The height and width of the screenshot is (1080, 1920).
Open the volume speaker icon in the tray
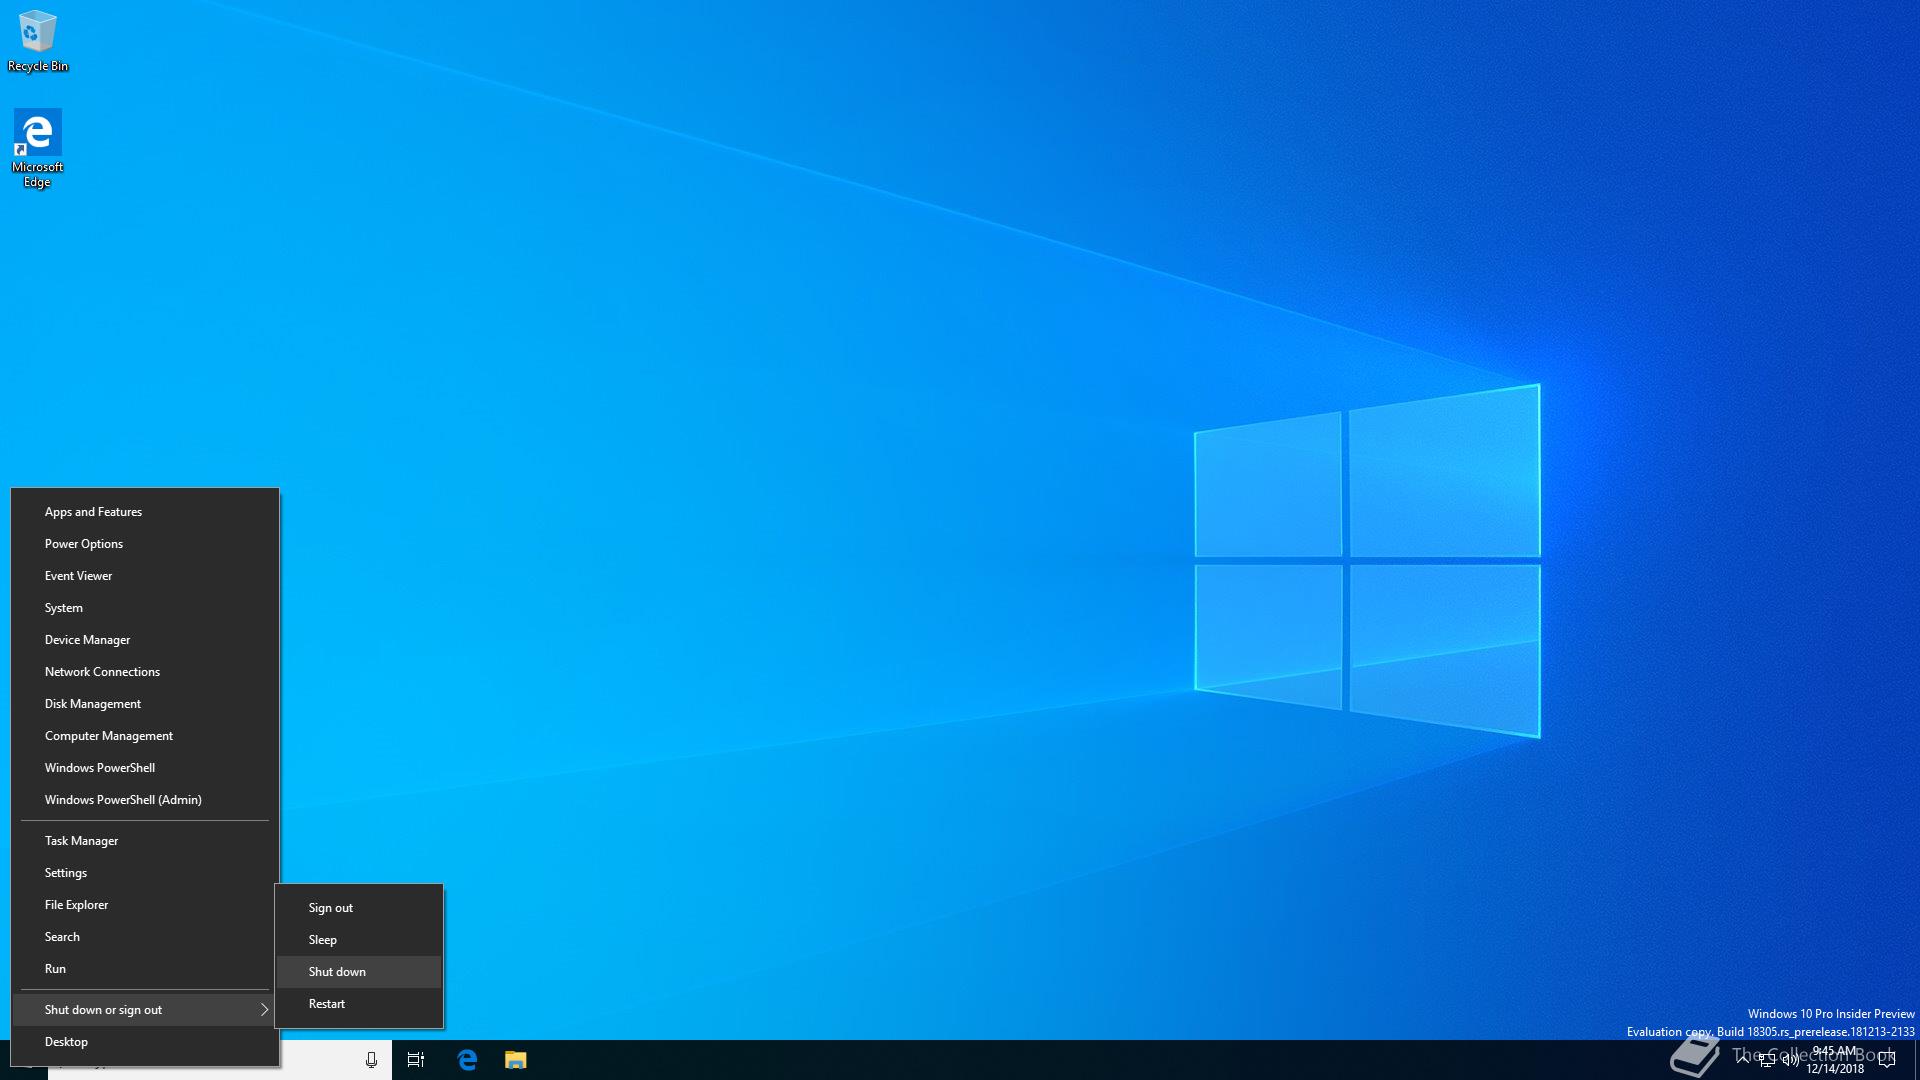tap(1790, 1060)
